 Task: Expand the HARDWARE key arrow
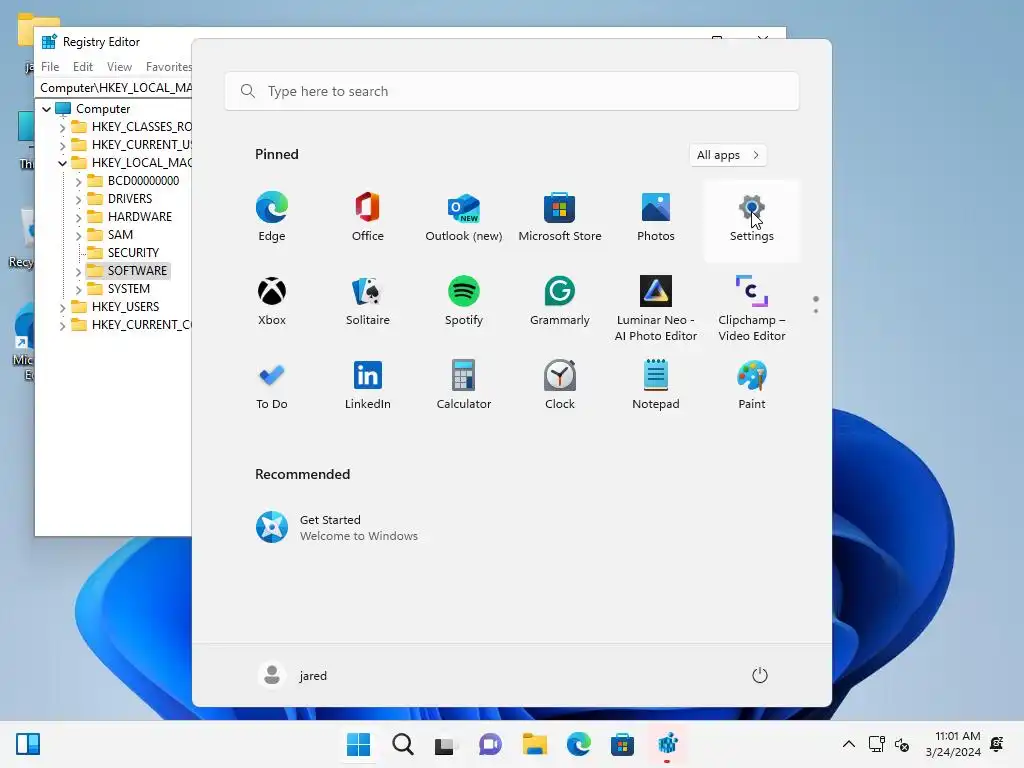tap(78, 217)
